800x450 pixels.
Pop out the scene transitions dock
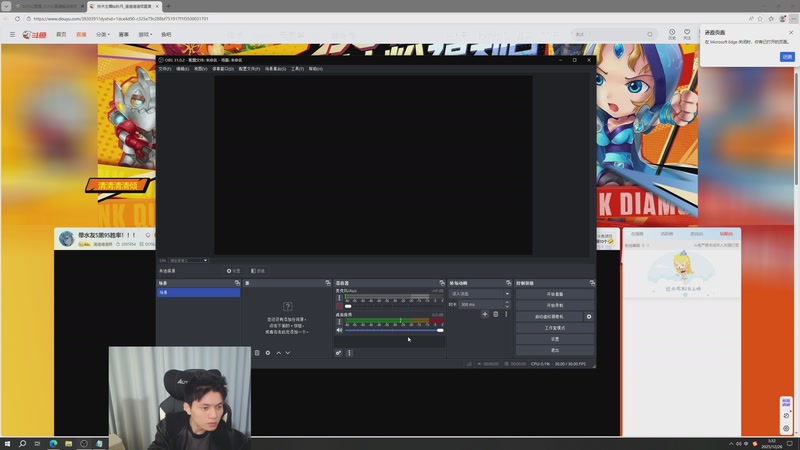point(508,283)
